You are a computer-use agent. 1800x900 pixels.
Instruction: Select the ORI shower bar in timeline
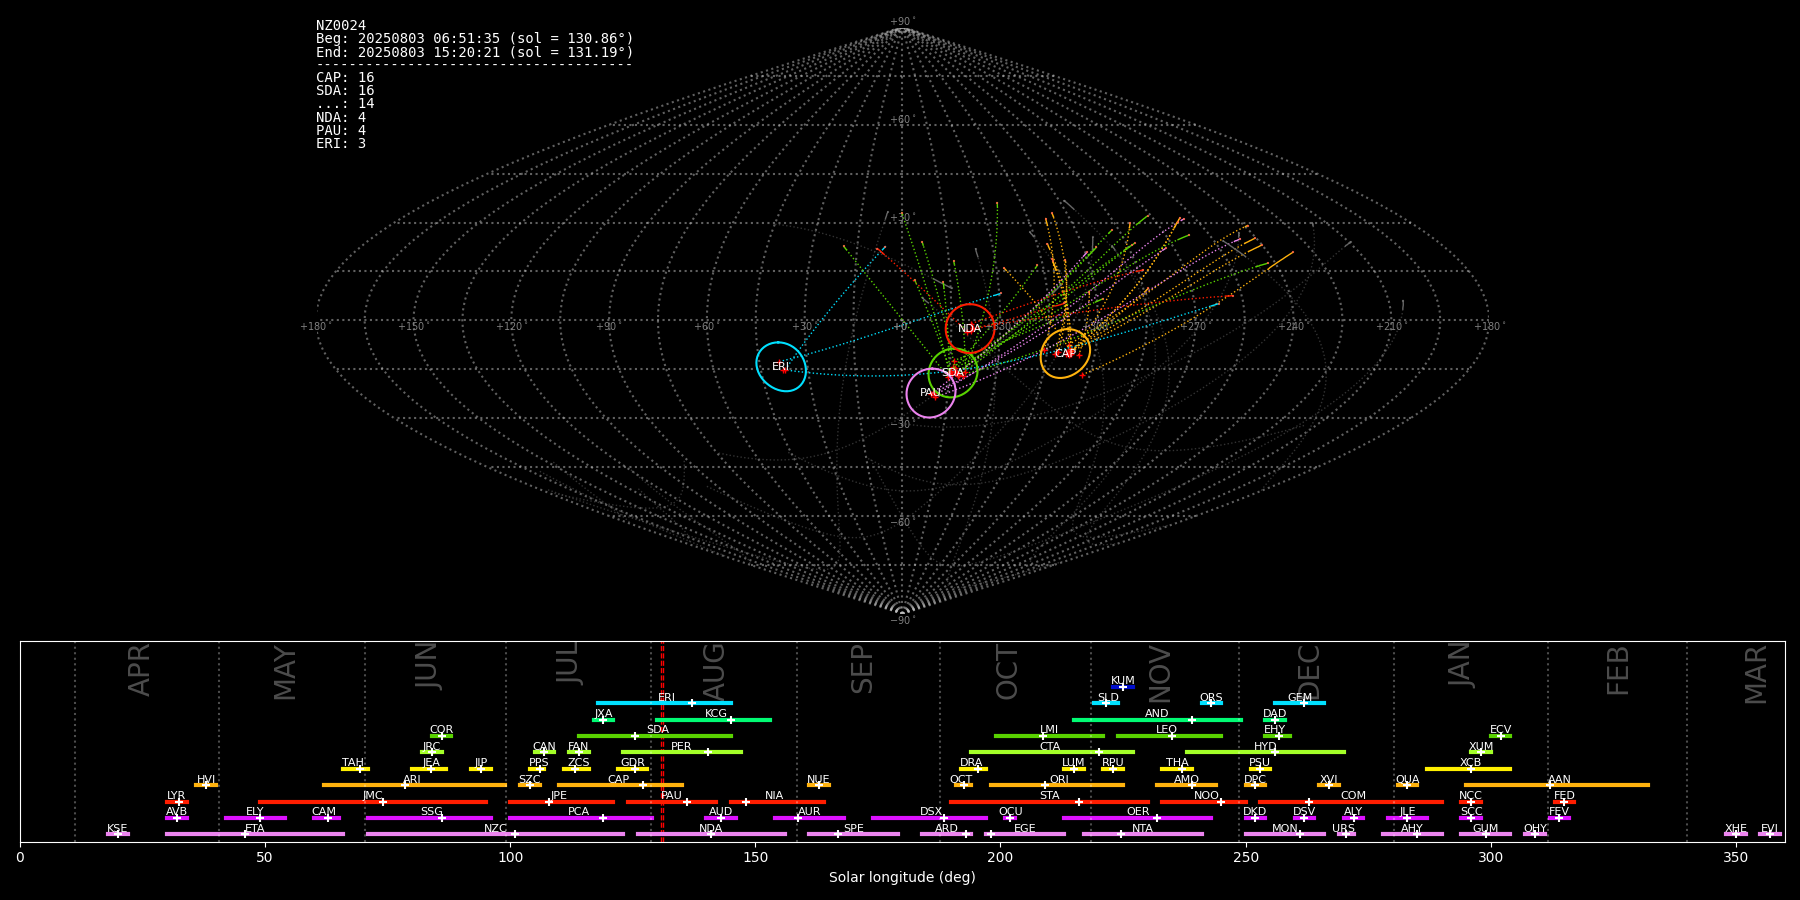(x=1057, y=785)
